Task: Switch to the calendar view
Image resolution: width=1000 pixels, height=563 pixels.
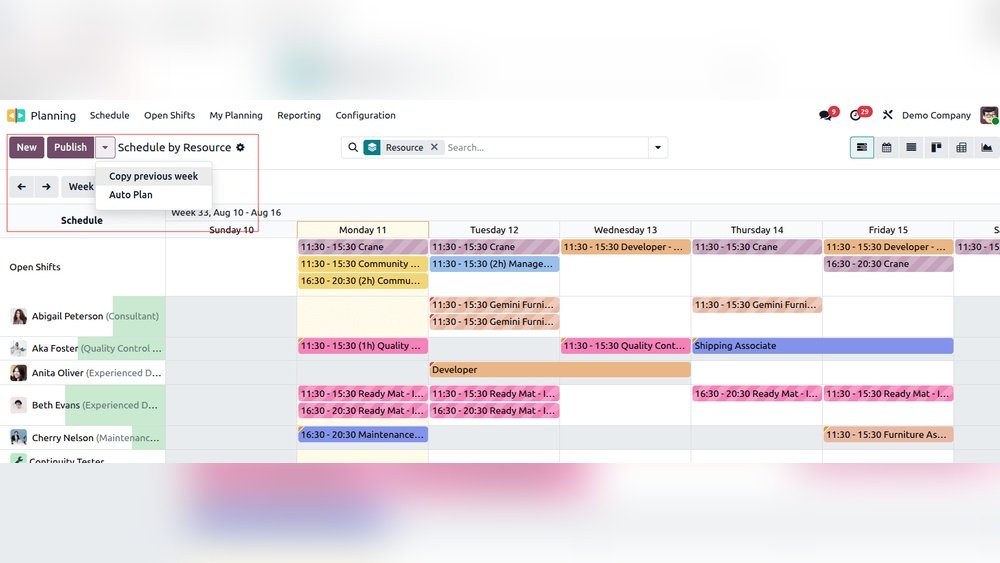Action: (887, 148)
